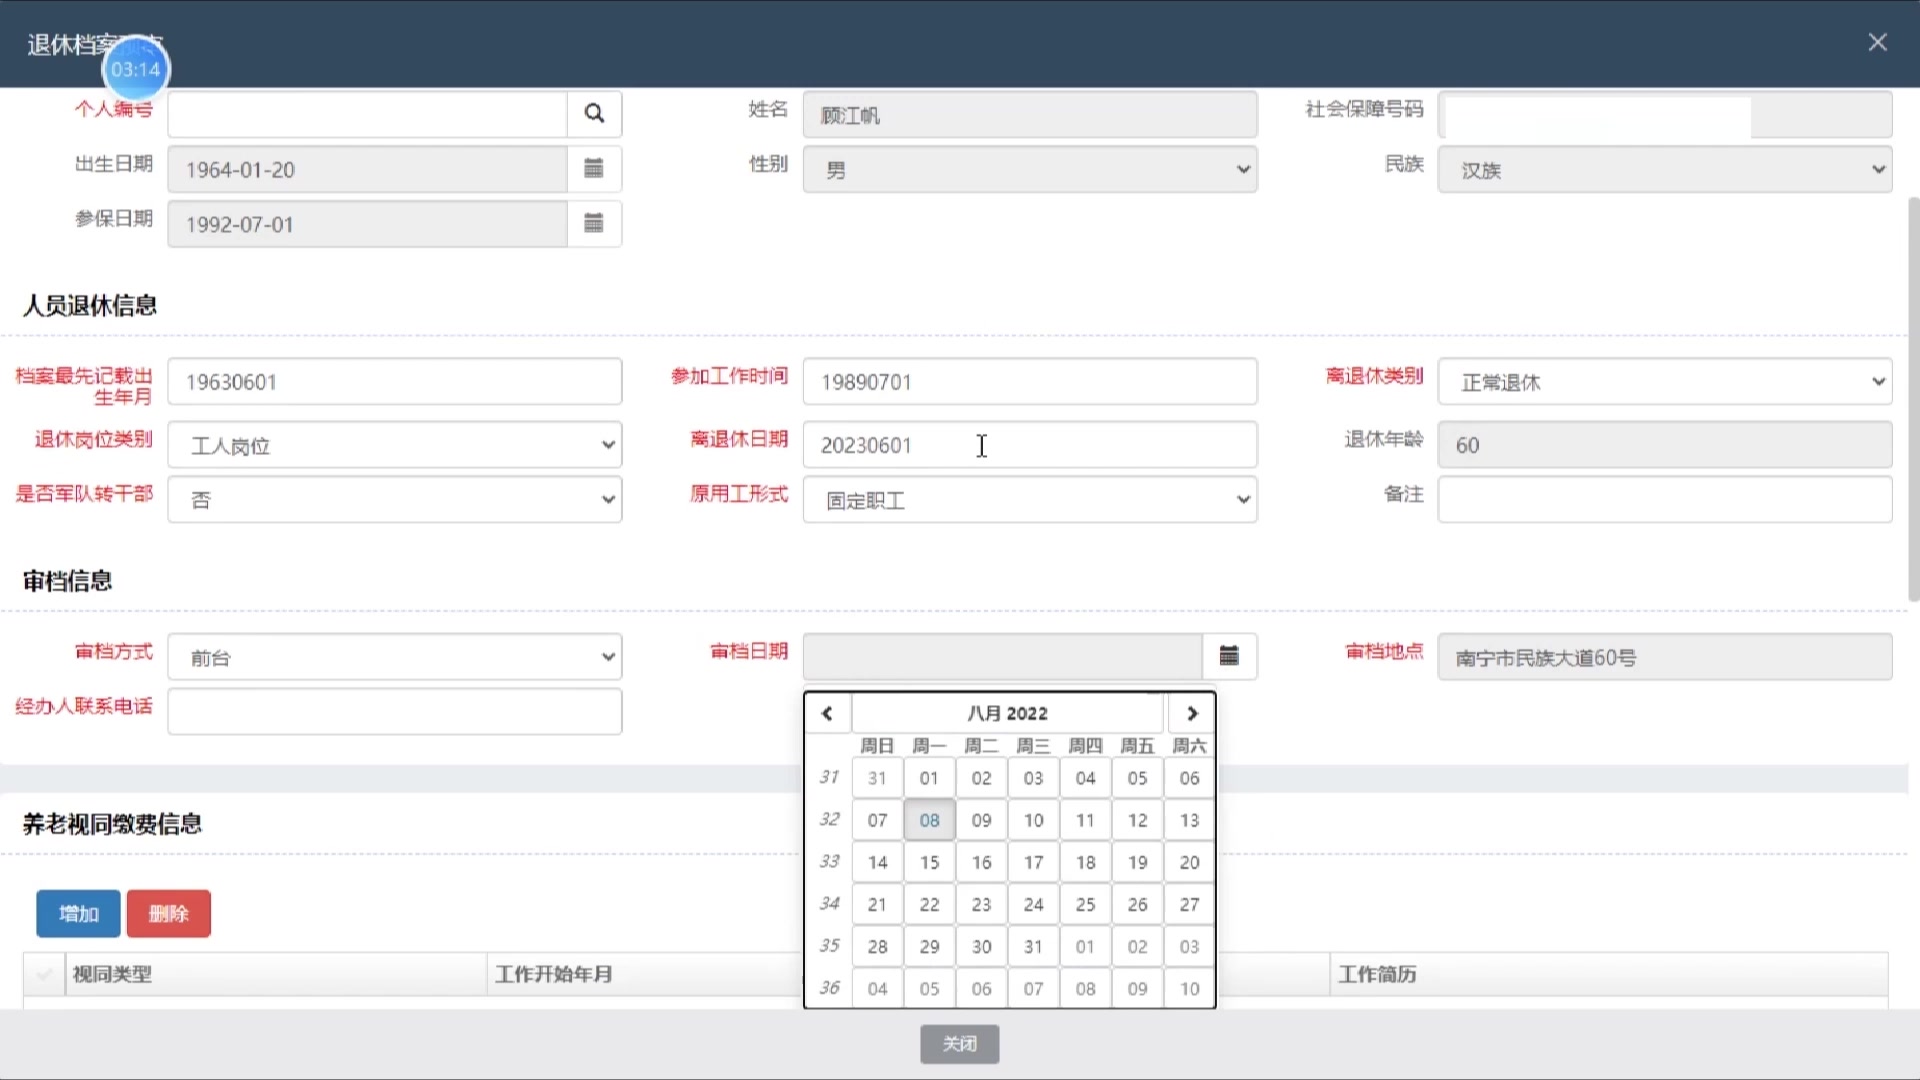Screen dimensions: 1920x1080
Task: Click the vertical scrollbar of the dialog
Action: pyautogui.click(x=1913, y=398)
